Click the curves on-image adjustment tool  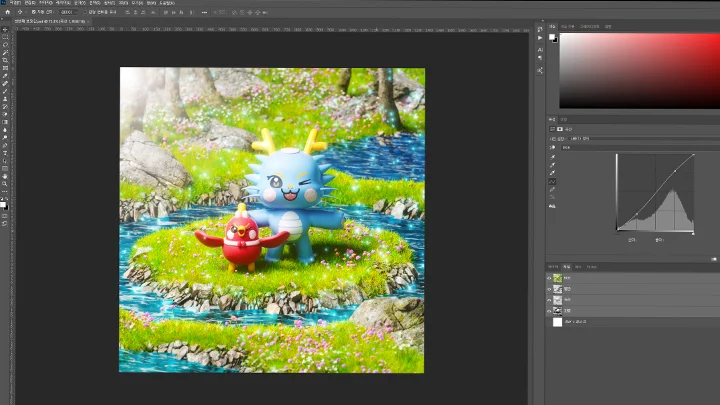(552, 147)
